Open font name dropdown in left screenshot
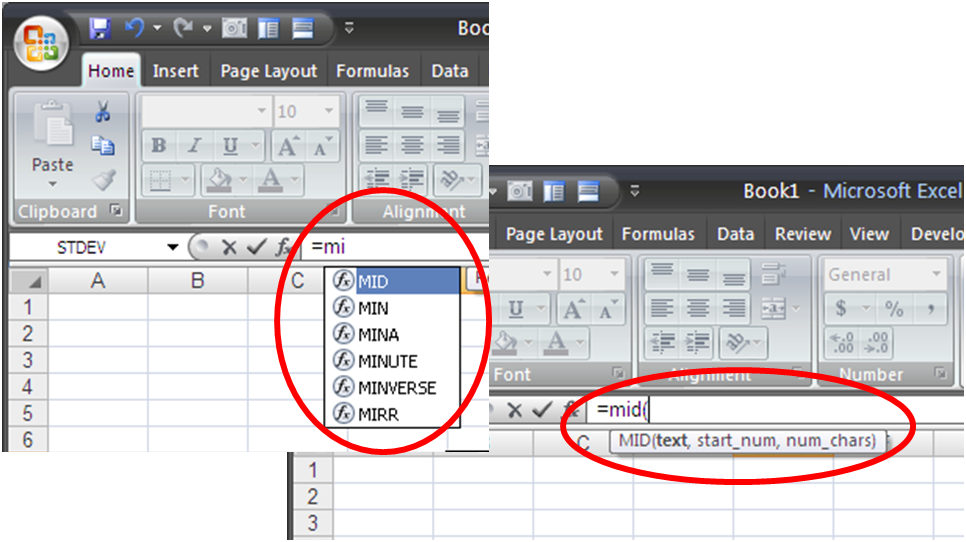This screenshot has height=542, width=966. pos(261,111)
